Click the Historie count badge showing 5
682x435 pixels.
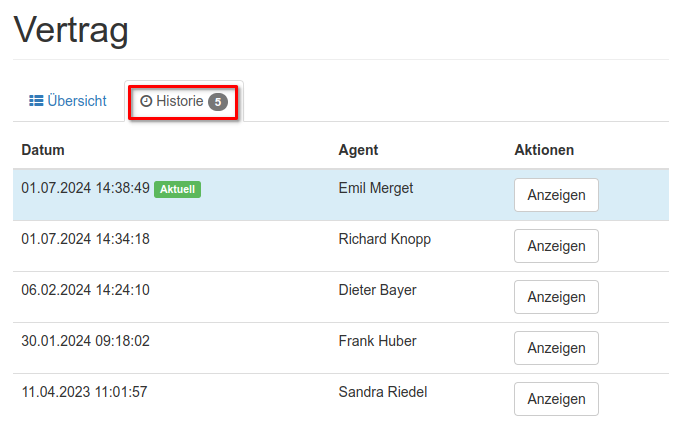click(x=218, y=102)
